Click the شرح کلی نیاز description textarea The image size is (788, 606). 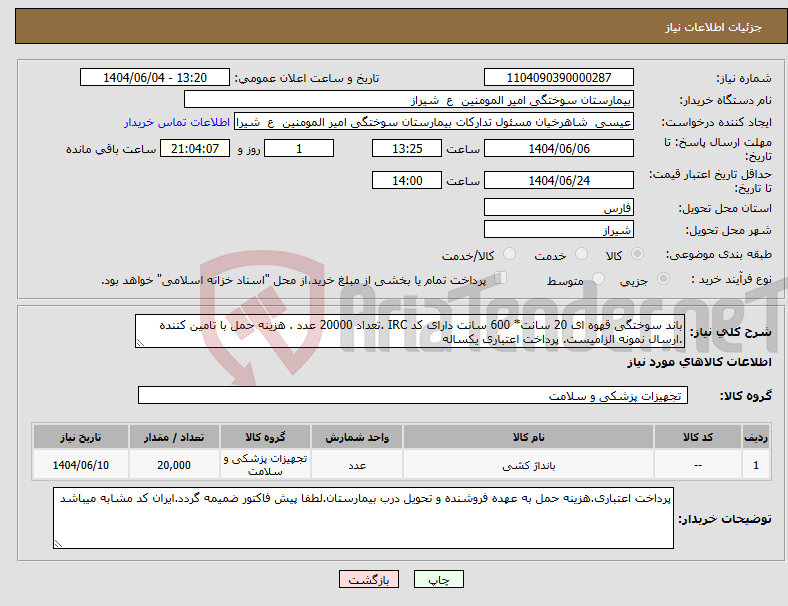(410, 332)
